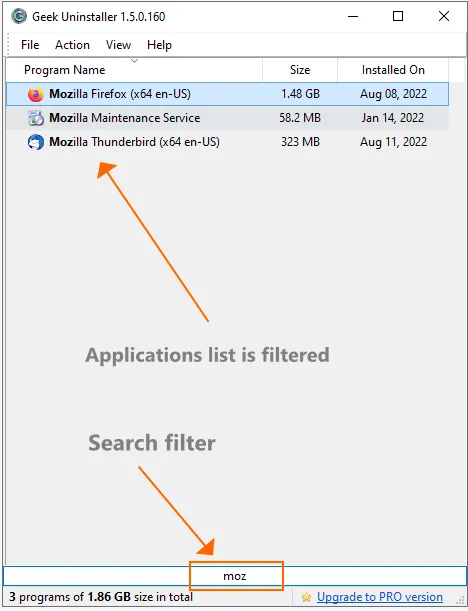Sort programs by Installed On column
The width and height of the screenshot is (468, 611).
(x=393, y=70)
